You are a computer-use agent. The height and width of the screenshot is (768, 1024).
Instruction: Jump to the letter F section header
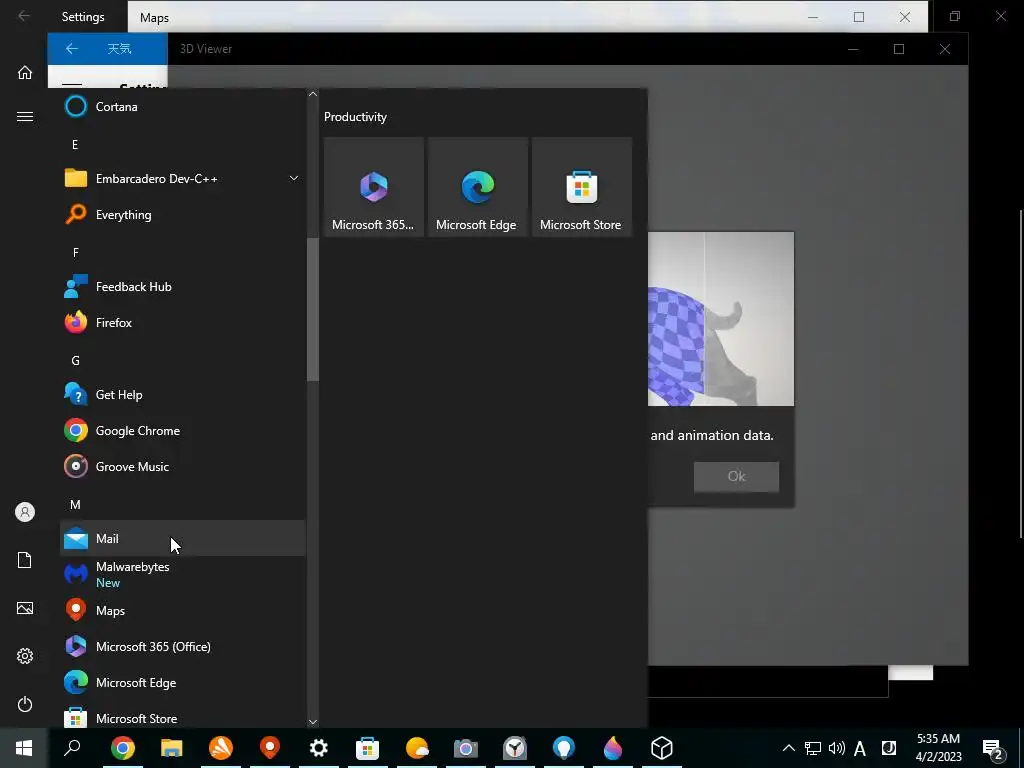click(x=75, y=252)
